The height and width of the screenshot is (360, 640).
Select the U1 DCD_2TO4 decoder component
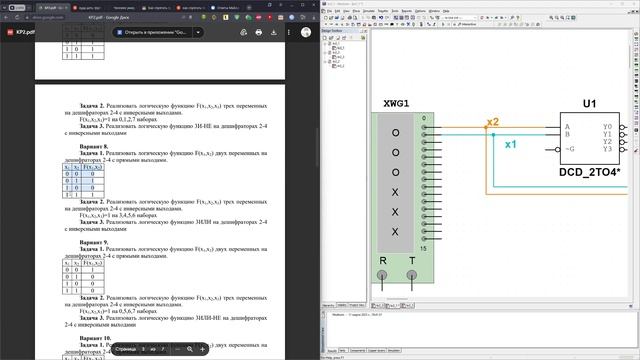click(x=589, y=138)
